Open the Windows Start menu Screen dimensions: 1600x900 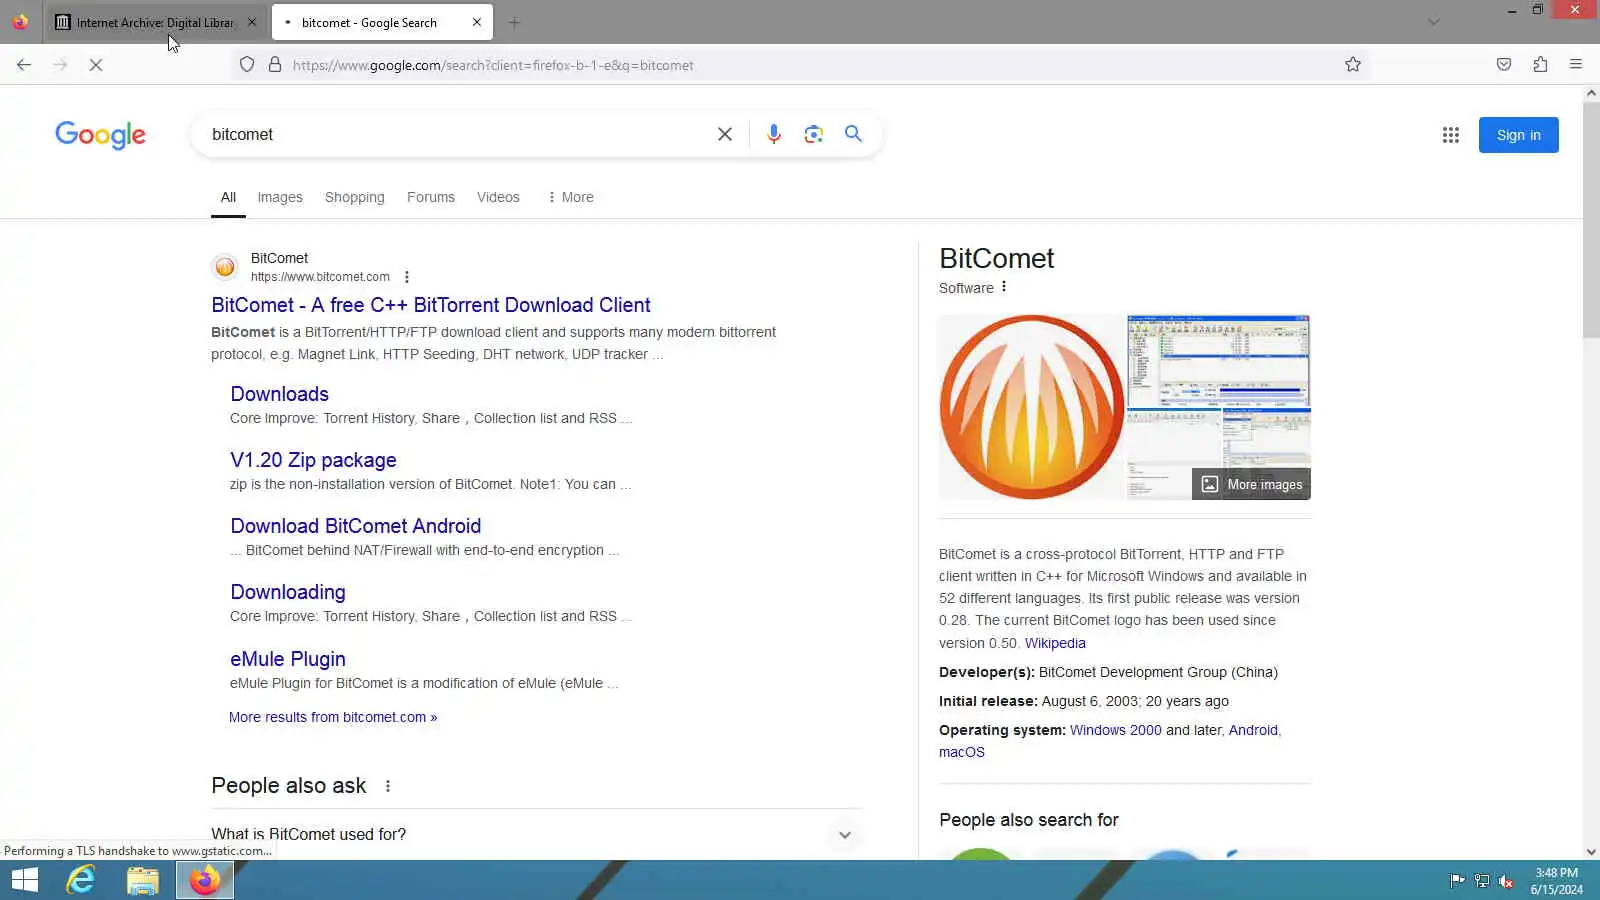[25, 880]
